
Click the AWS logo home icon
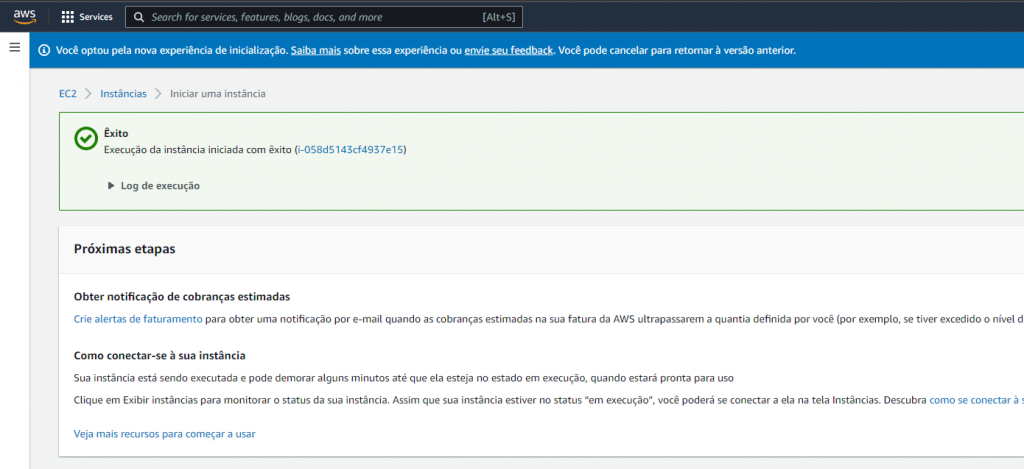tap(25, 16)
